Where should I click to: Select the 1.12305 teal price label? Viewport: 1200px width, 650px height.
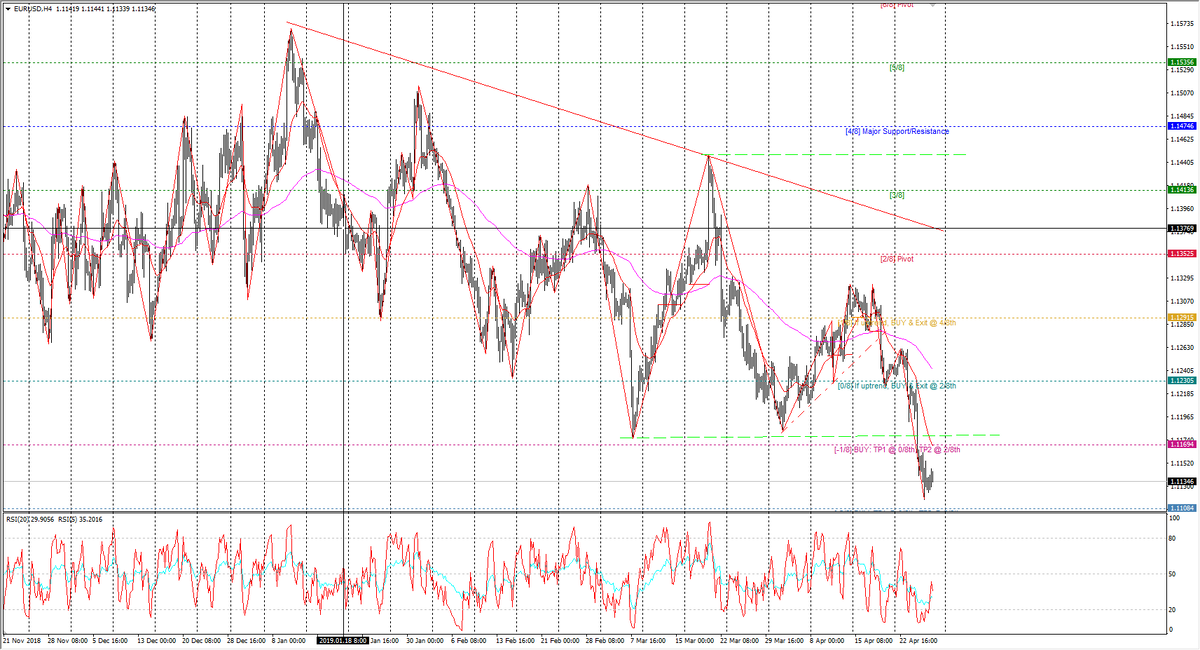[x=1181, y=380]
